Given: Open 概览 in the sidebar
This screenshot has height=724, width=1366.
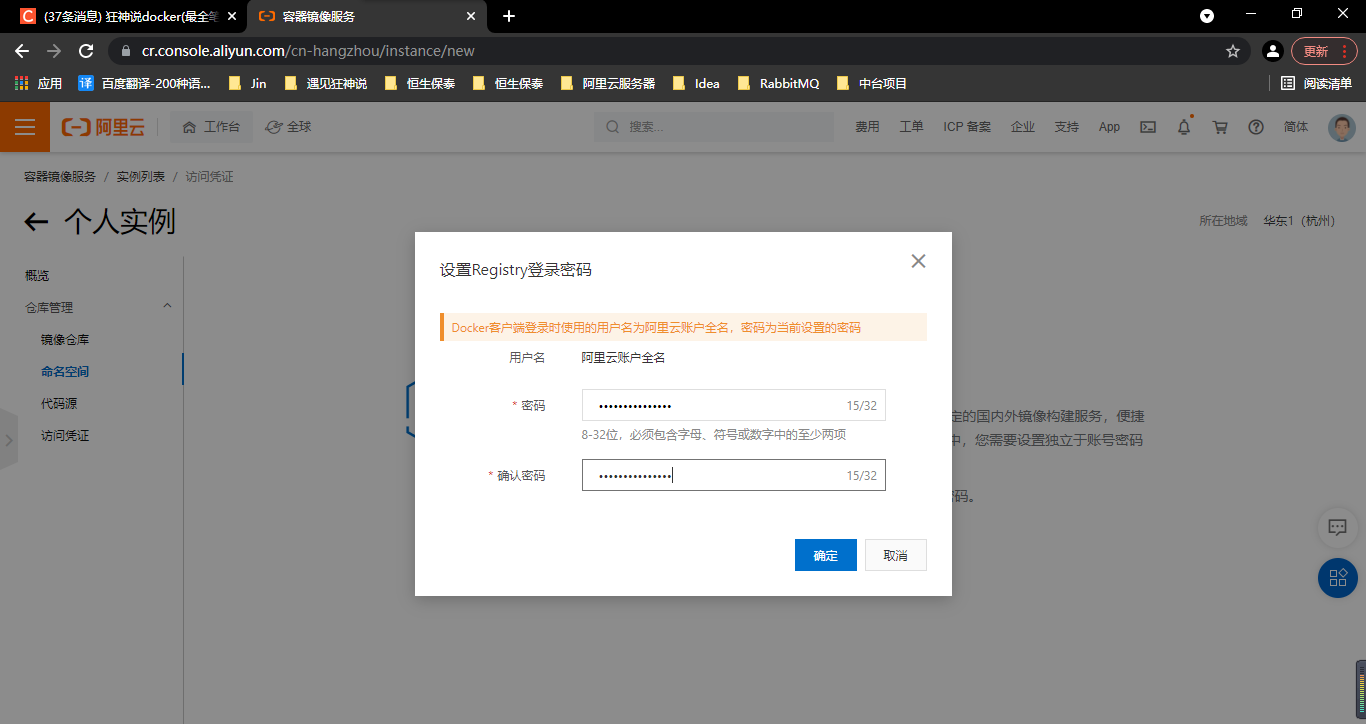Looking at the screenshot, I should pos(37,275).
